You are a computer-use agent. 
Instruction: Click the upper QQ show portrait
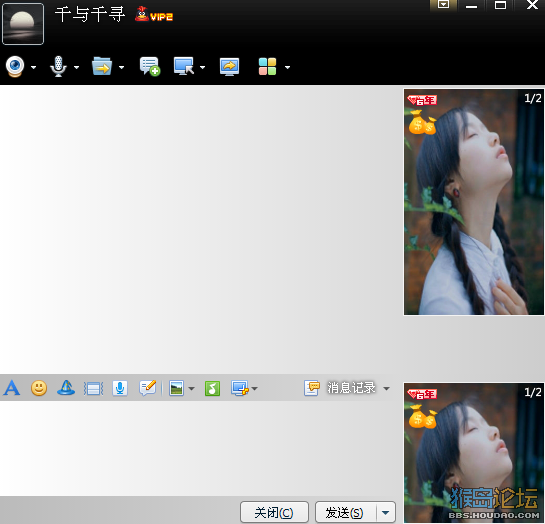tap(474, 202)
